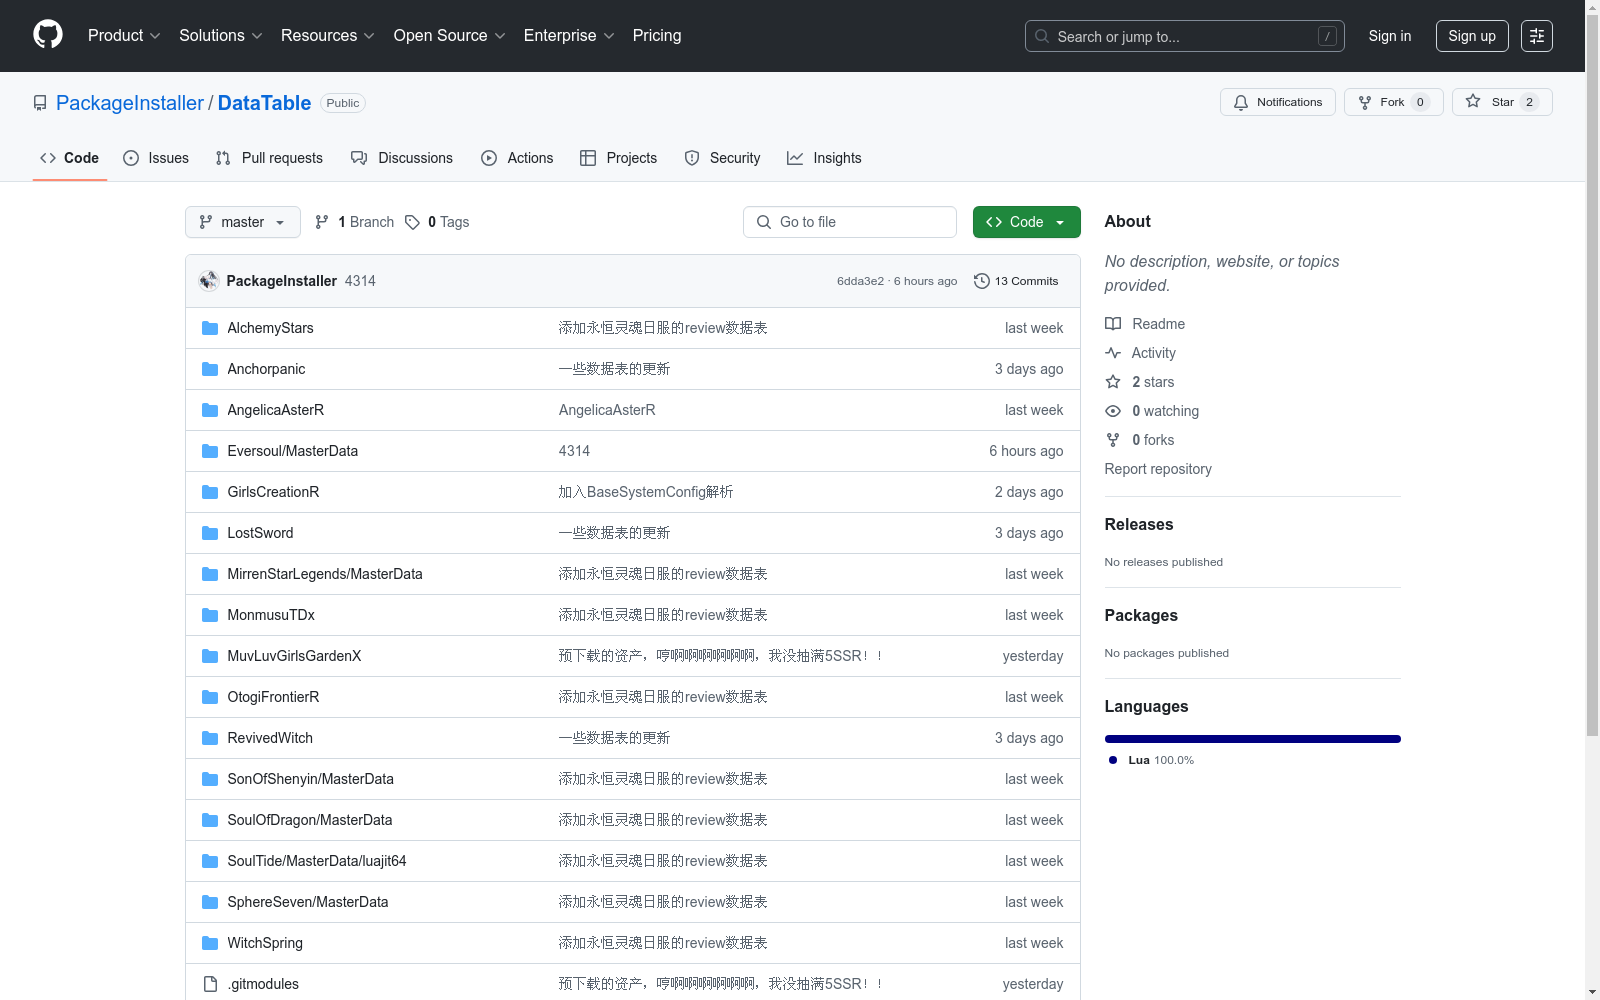
Task: Open the Actions tab workflow icon
Action: click(x=489, y=158)
